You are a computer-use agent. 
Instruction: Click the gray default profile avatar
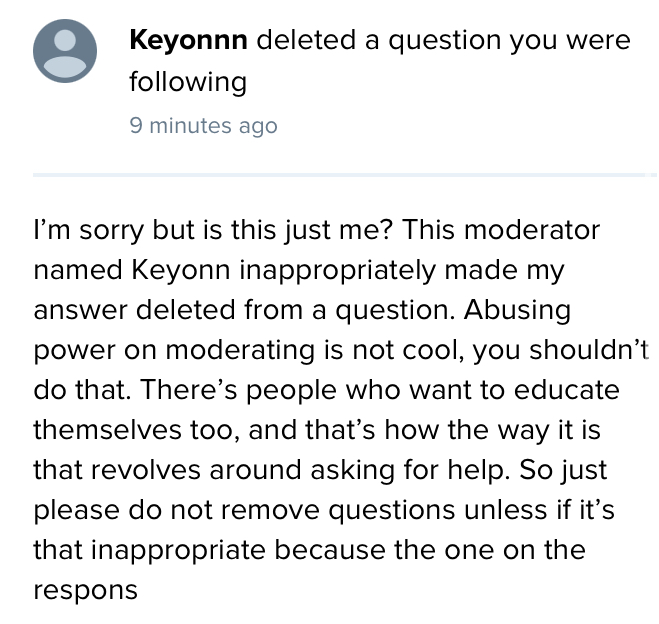(x=65, y=51)
